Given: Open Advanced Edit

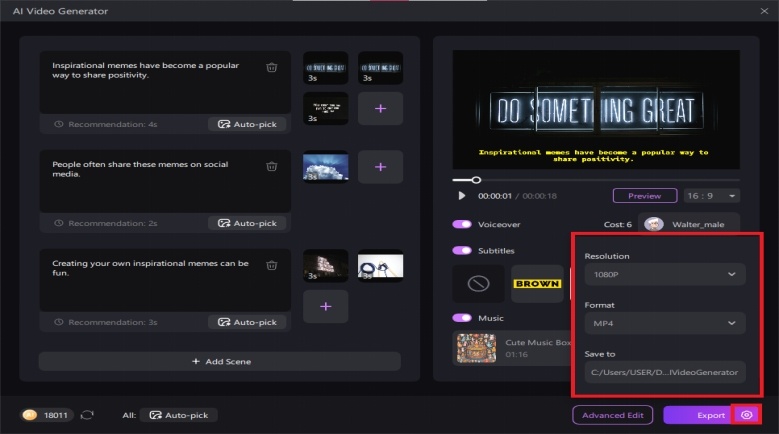Looking at the screenshot, I should point(613,414).
